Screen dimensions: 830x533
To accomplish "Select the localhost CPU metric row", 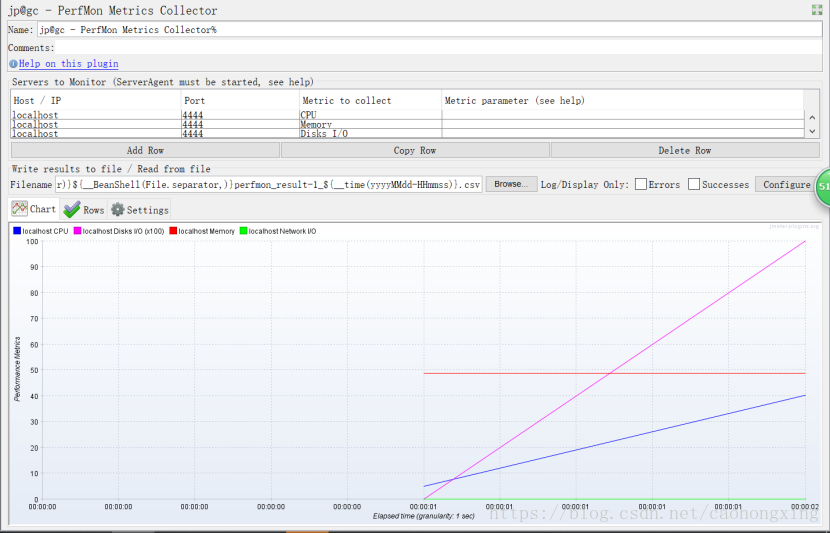I will coord(407,115).
